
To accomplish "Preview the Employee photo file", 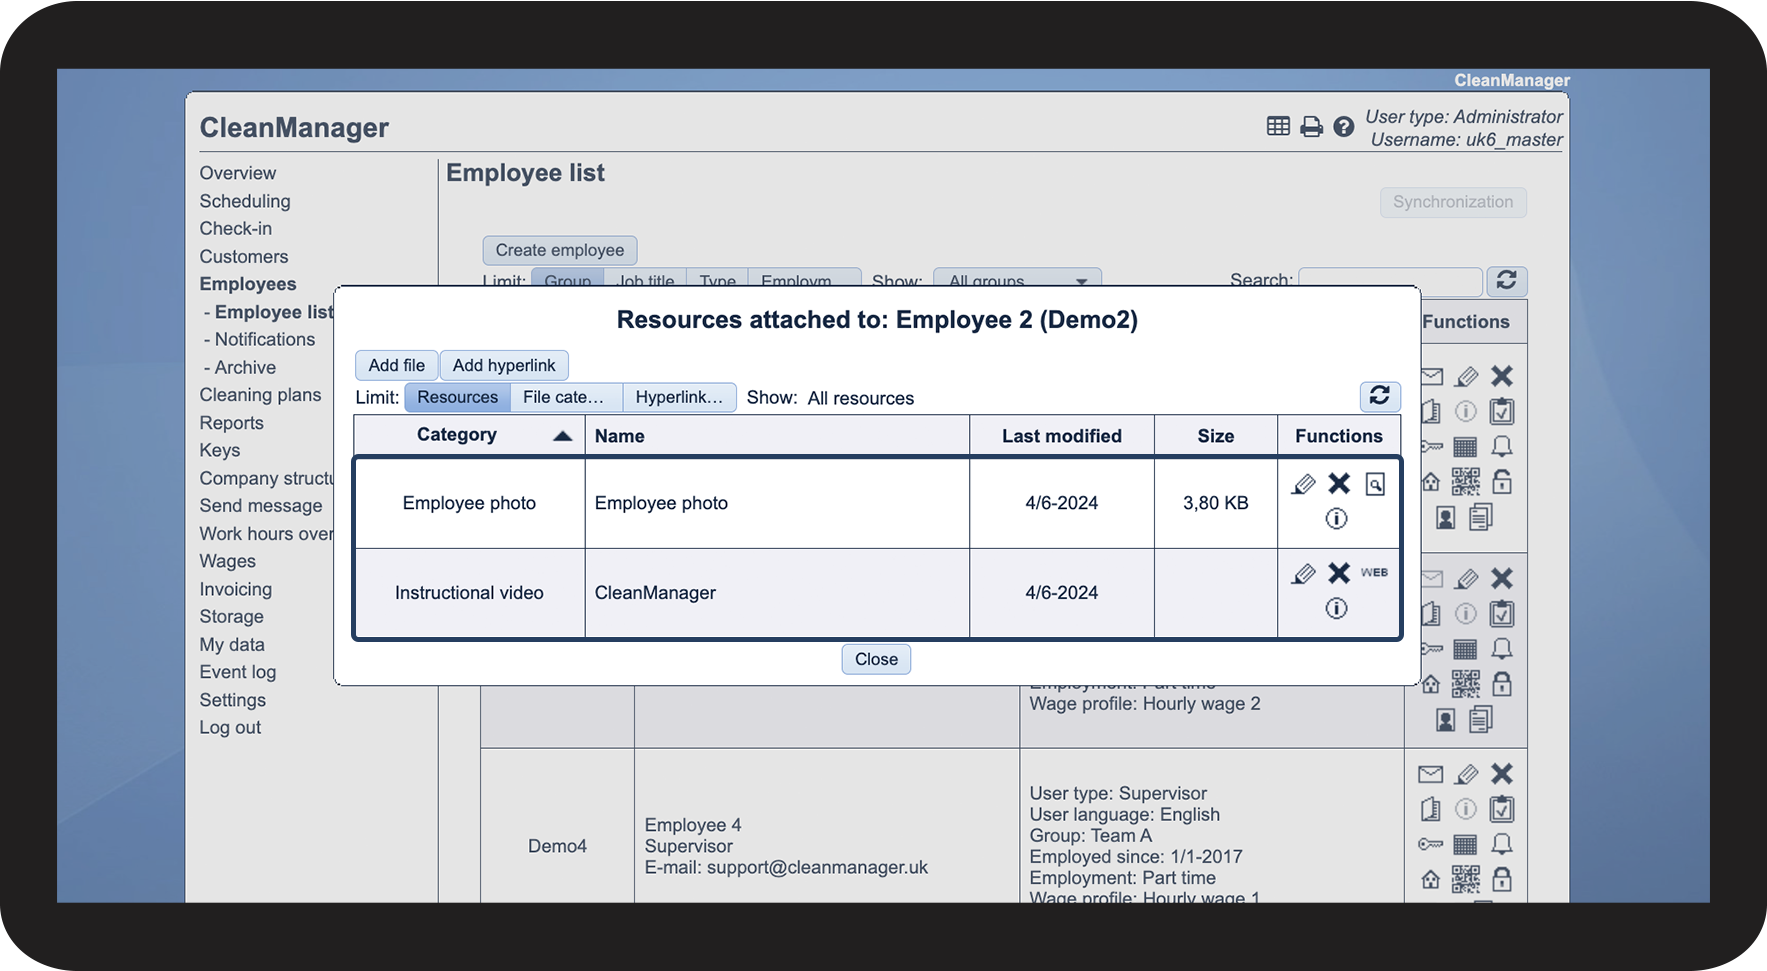I will [1375, 485].
